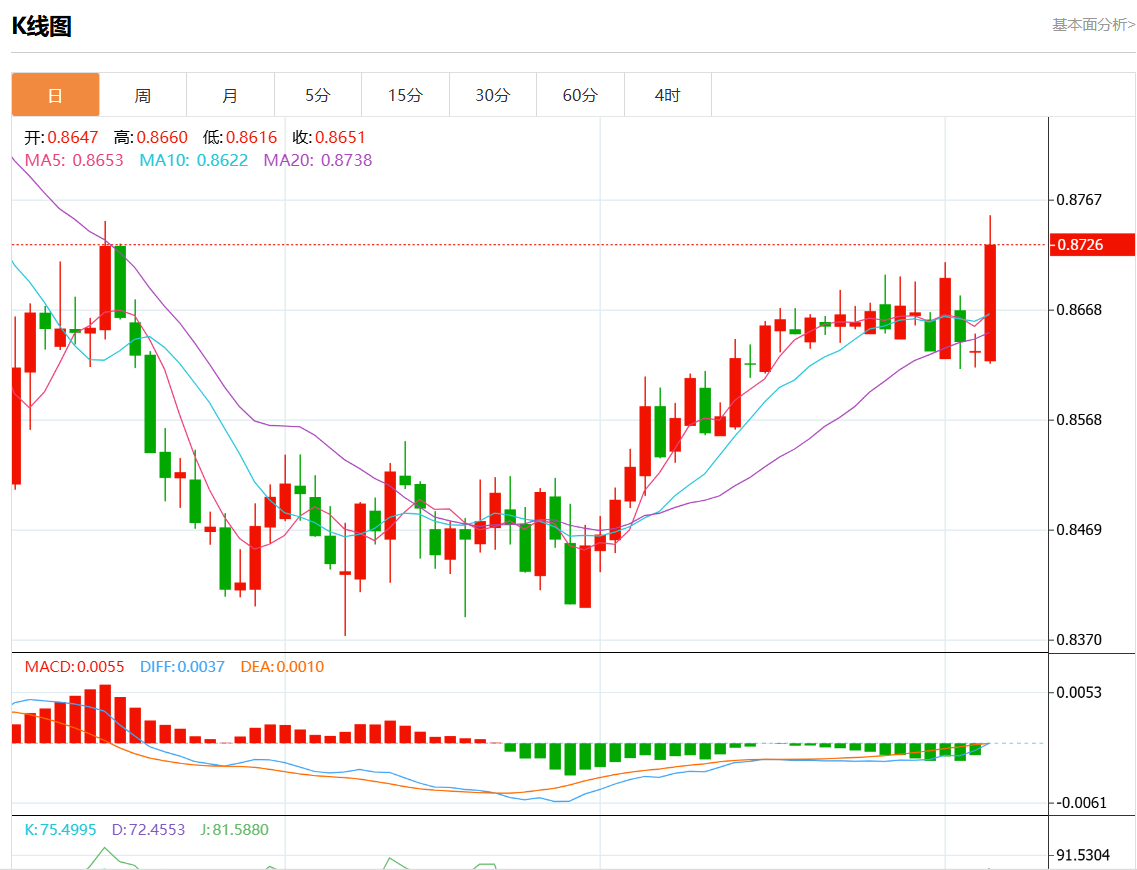Click the MACD:0.0055 indicator label
The width and height of the screenshot is (1137, 870).
(x=75, y=666)
